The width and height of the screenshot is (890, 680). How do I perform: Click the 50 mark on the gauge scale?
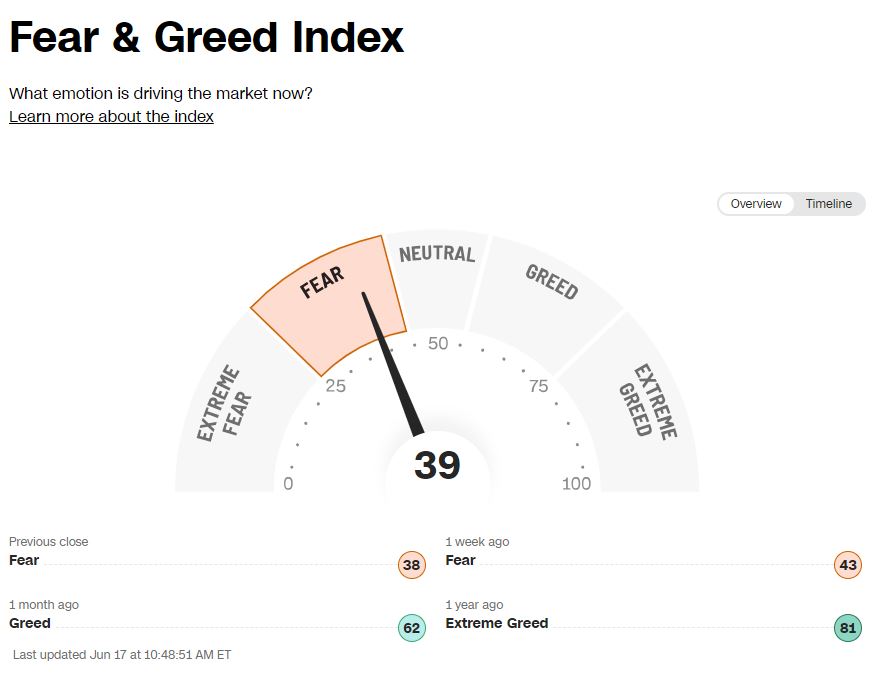438,344
